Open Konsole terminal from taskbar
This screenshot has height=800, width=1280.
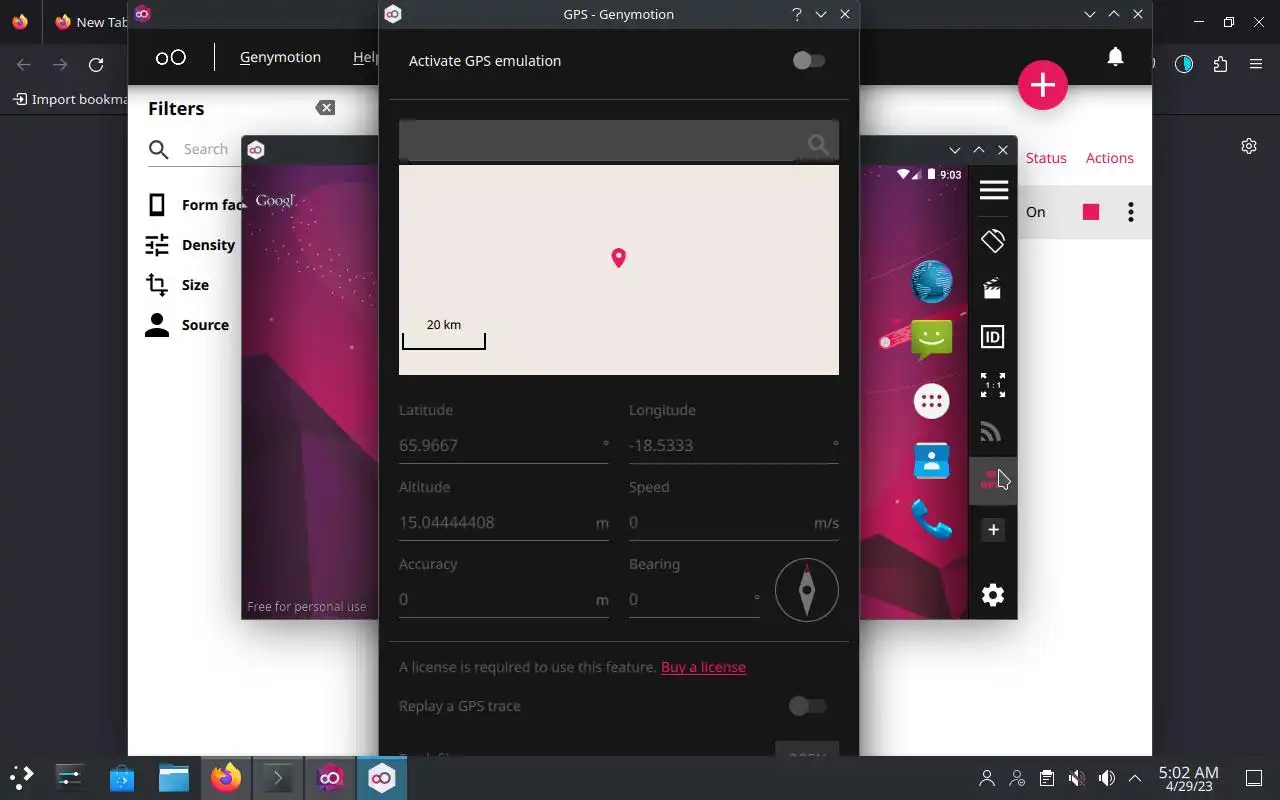coord(278,777)
